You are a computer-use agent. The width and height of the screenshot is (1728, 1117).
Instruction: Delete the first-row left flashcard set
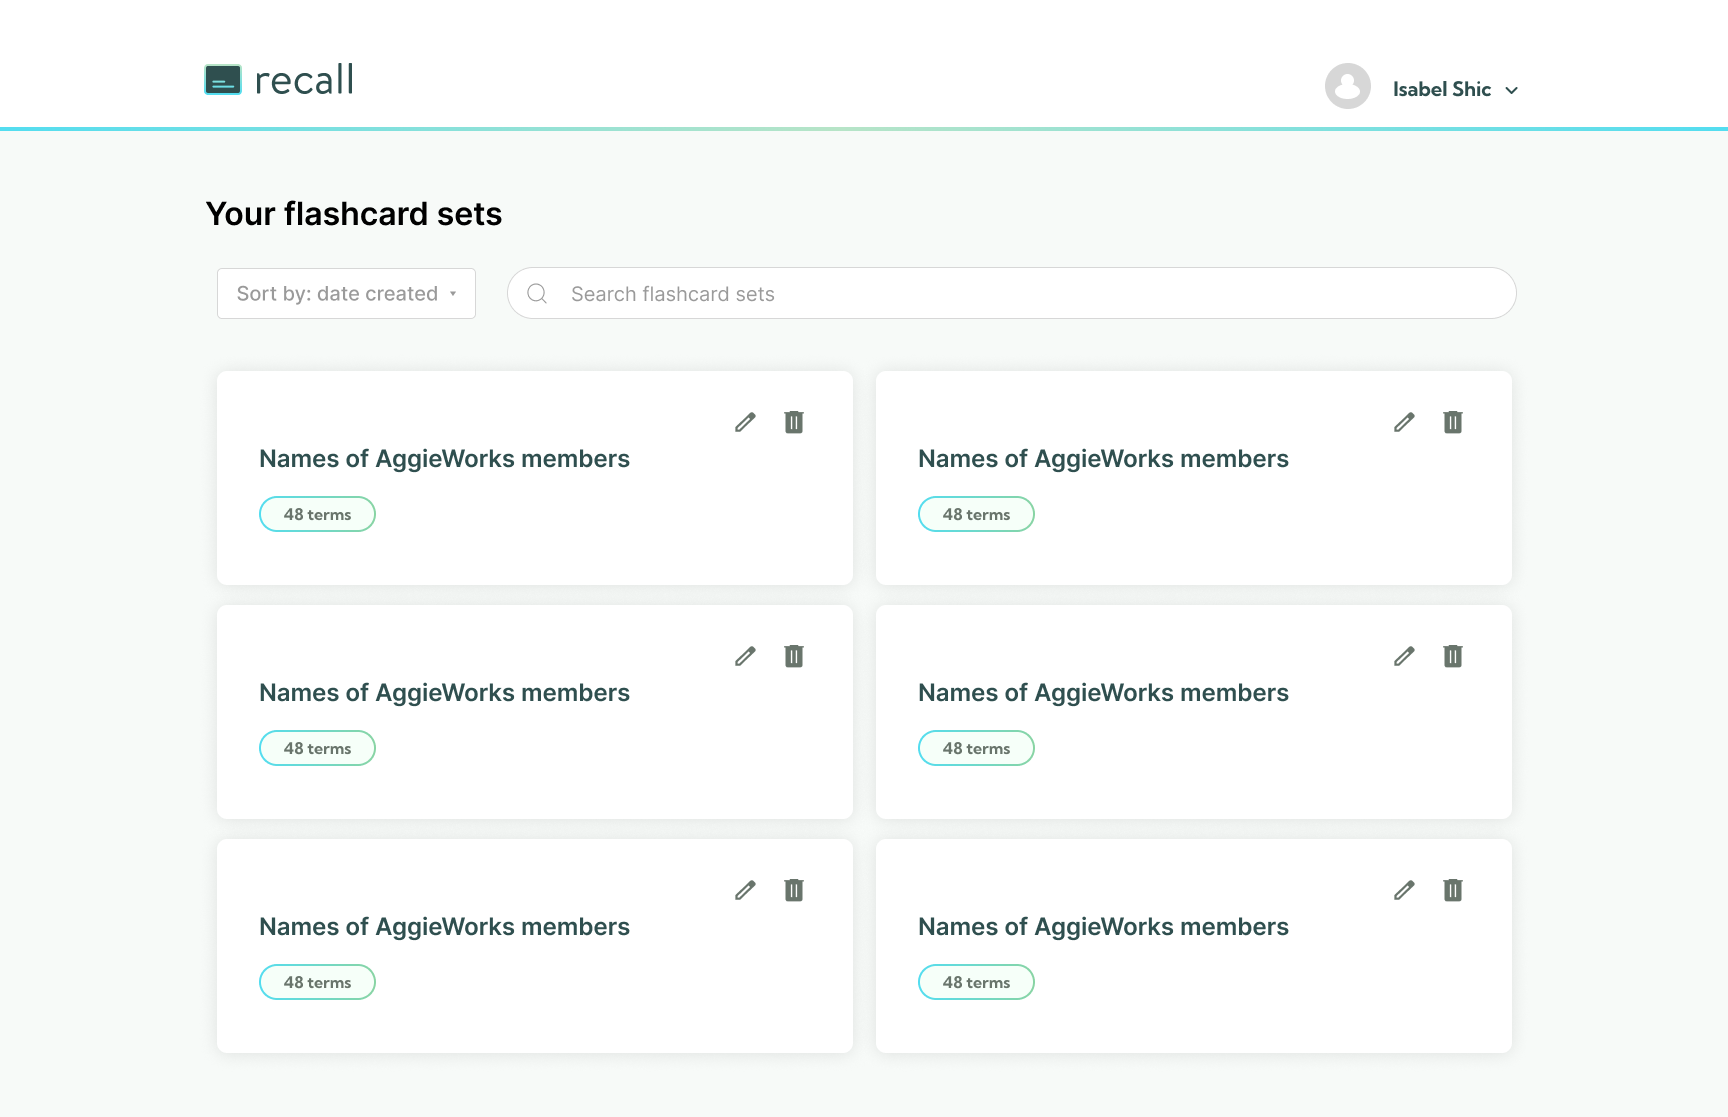(794, 422)
